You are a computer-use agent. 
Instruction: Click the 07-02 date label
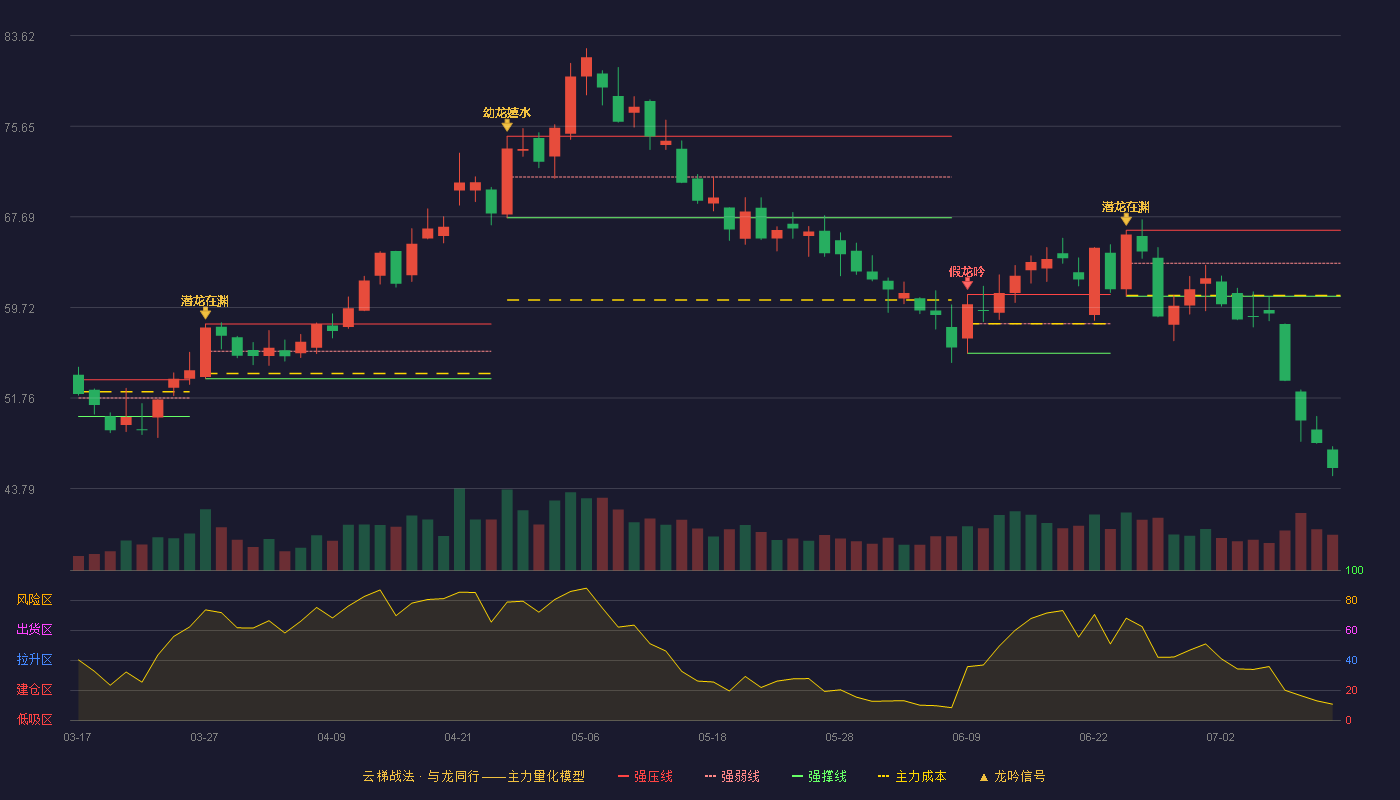click(x=1220, y=737)
